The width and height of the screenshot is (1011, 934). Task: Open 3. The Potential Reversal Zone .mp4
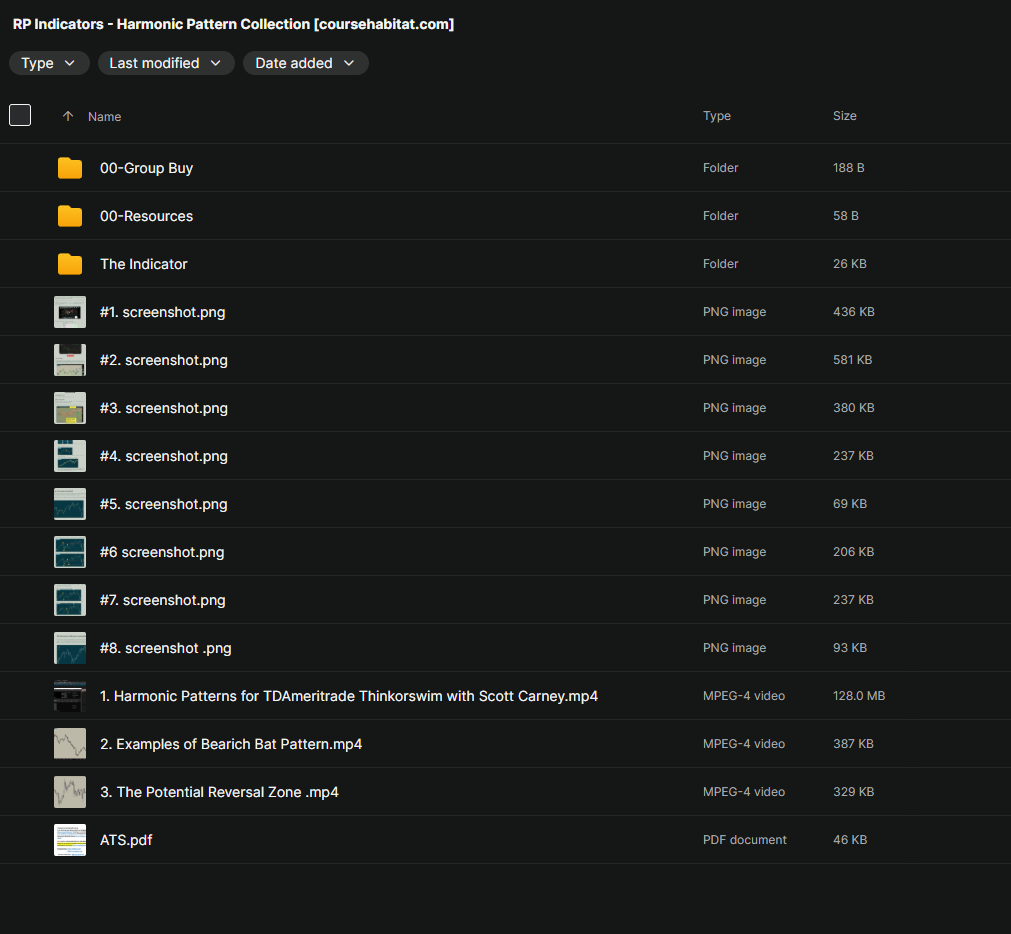tap(219, 792)
